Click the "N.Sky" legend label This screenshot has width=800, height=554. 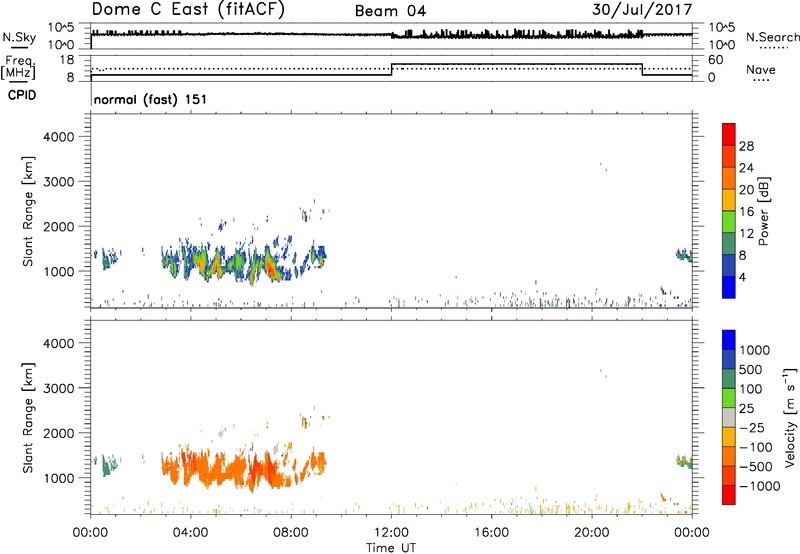click(19, 37)
